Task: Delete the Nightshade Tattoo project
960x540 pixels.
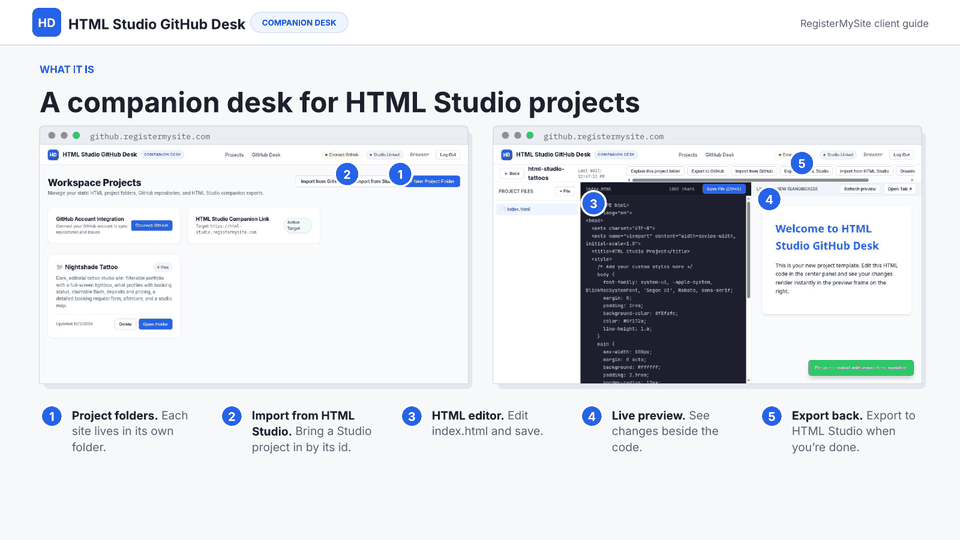Action: point(125,324)
